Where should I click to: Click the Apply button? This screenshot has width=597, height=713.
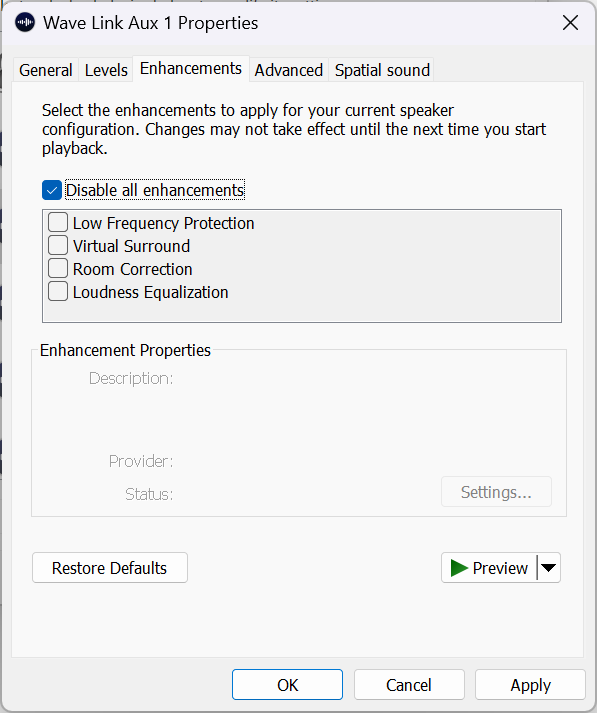point(530,685)
